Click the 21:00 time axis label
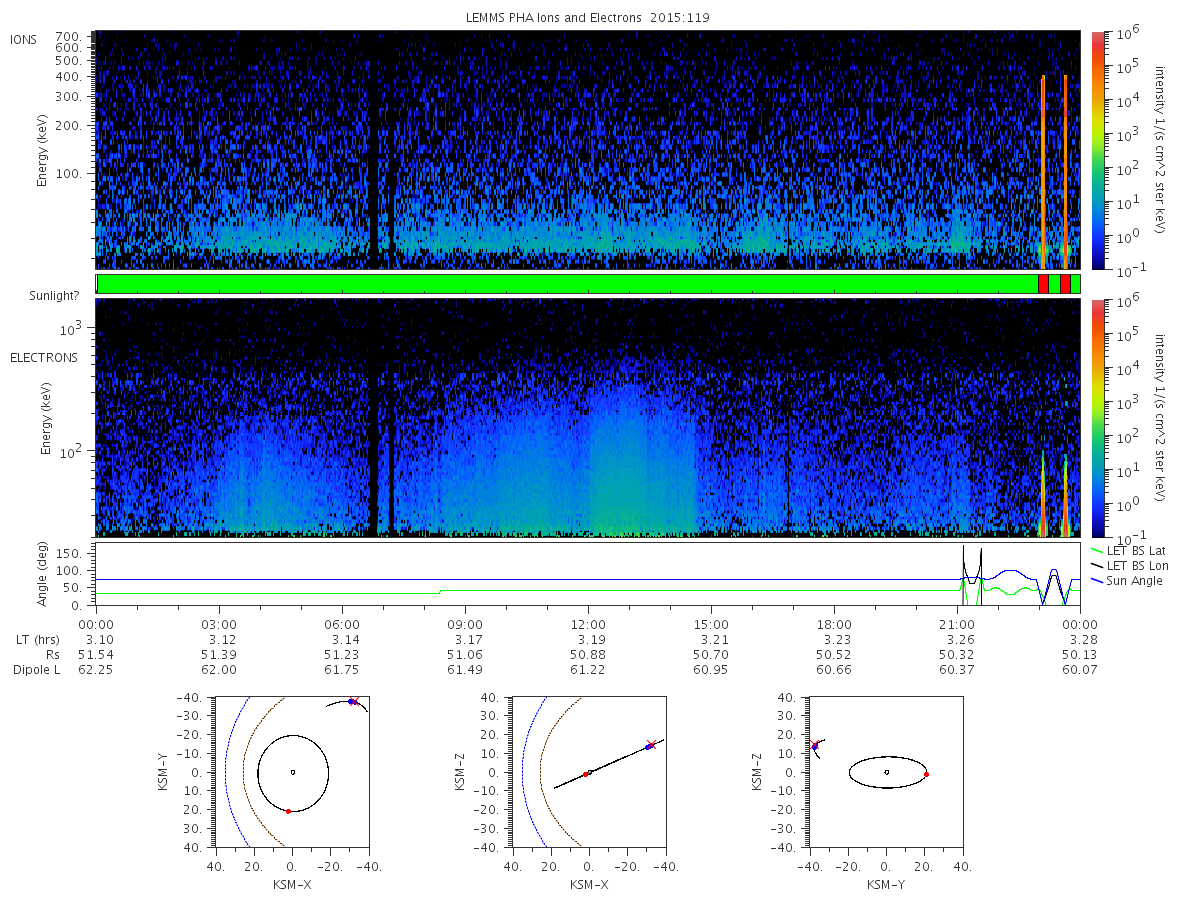 (958, 624)
